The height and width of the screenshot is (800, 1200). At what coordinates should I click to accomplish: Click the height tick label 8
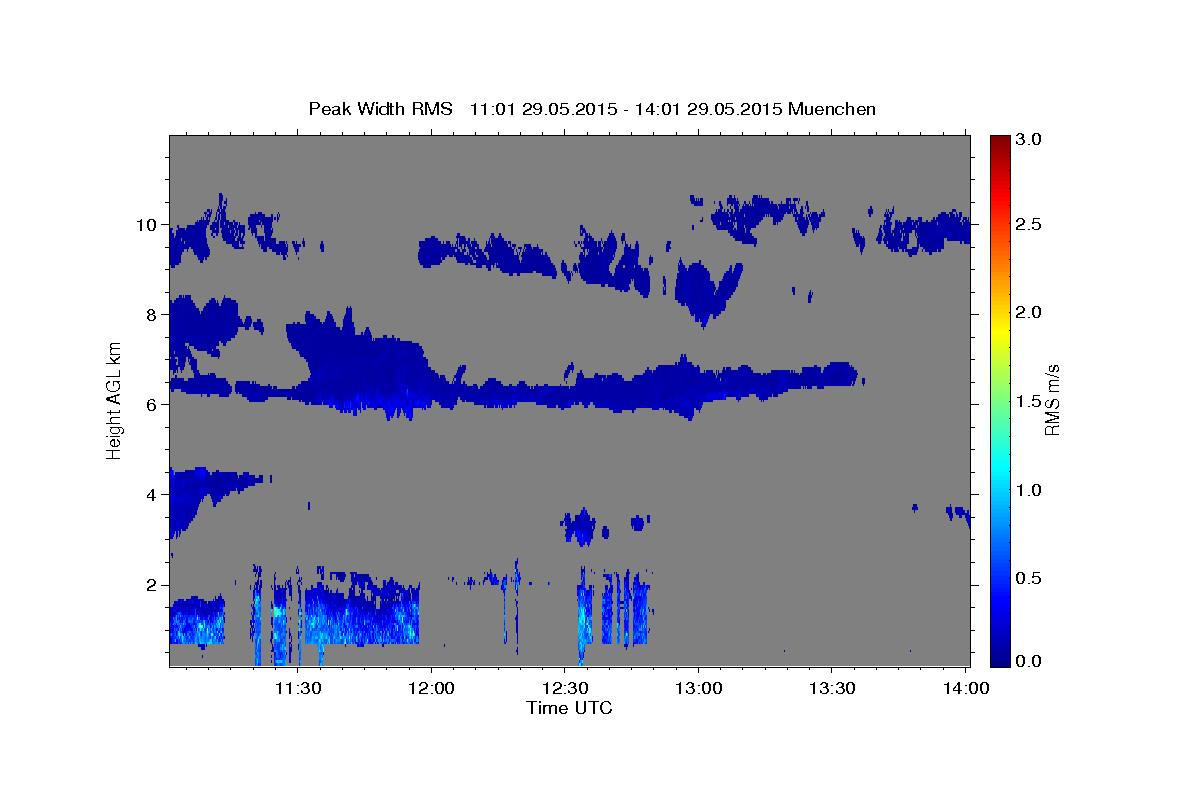click(x=152, y=315)
